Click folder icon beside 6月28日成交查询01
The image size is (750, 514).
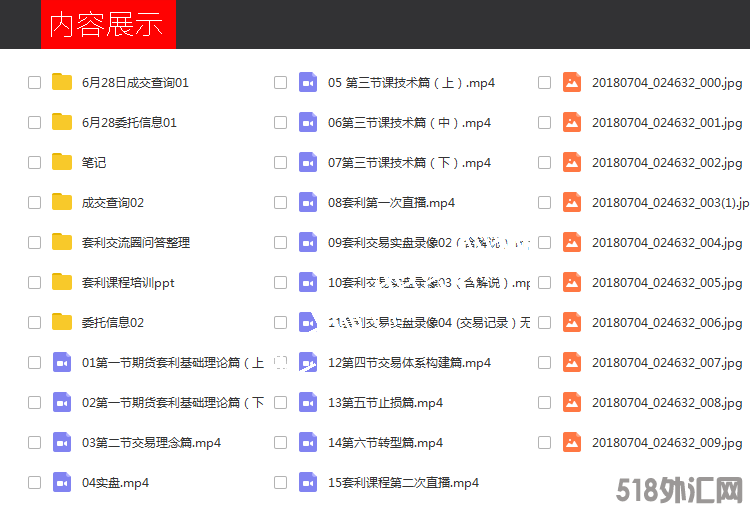tap(62, 82)
